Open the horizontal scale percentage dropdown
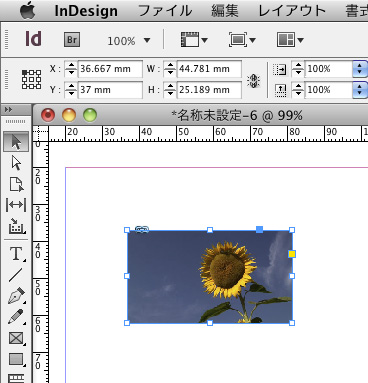368x383 pixels. tap(360, 69)
